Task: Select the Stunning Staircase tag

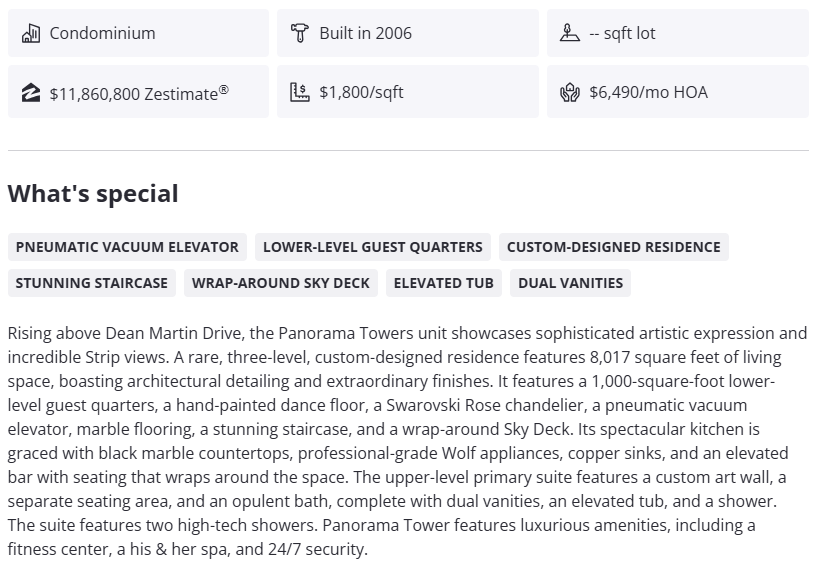Action: coord(92,283)
